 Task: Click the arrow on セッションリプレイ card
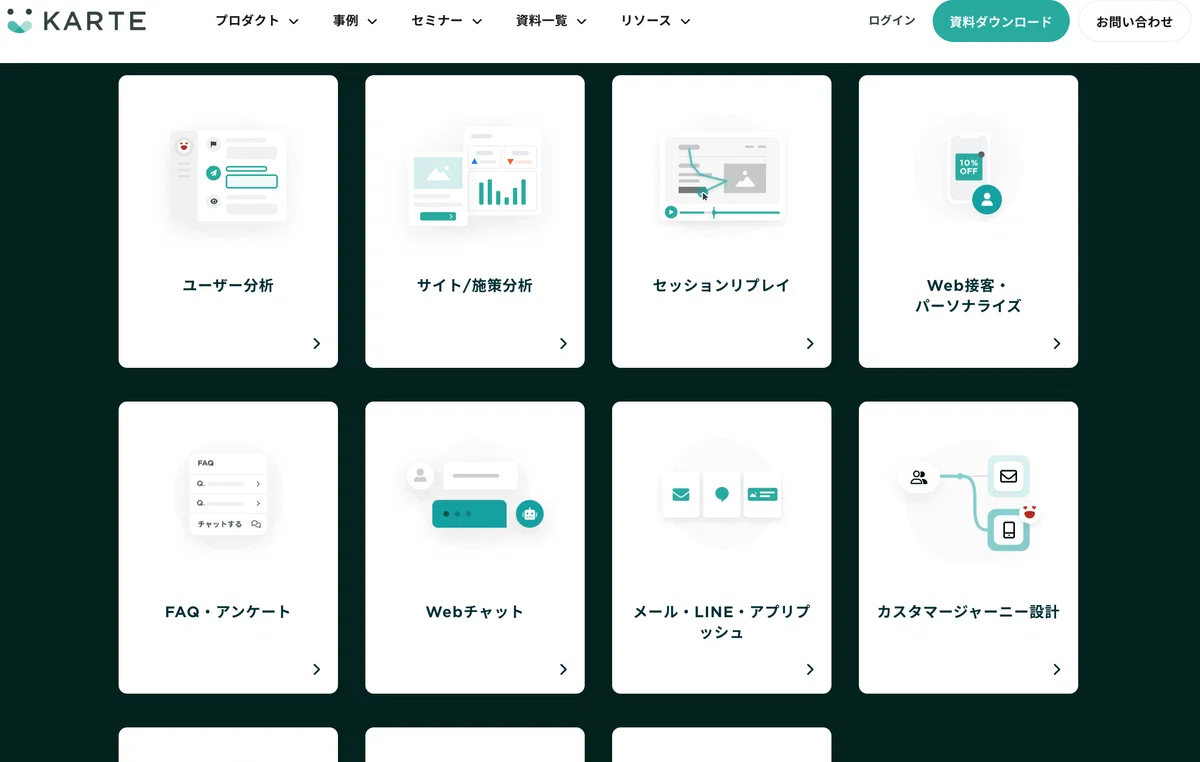coord(810,344)
